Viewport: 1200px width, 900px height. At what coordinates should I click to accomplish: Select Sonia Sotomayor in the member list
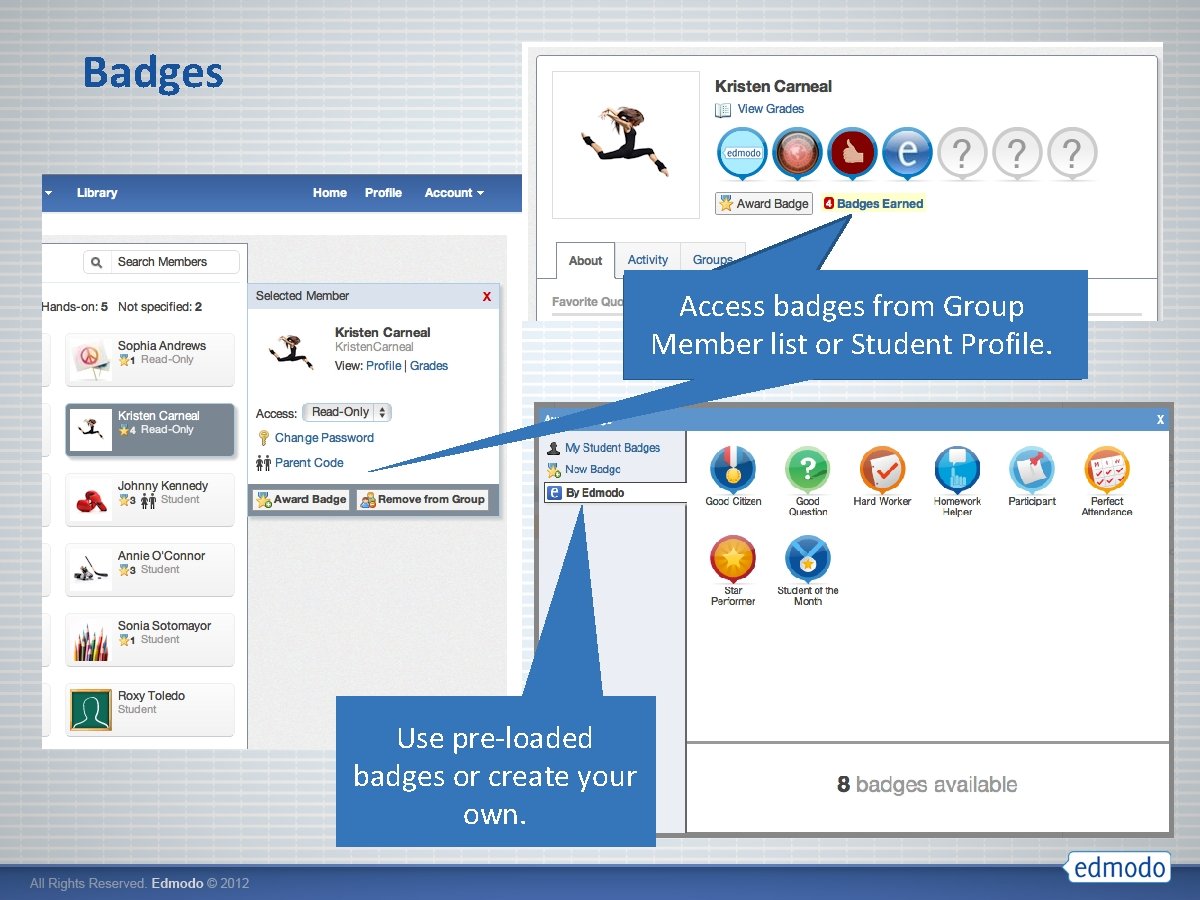coord(150,640)
